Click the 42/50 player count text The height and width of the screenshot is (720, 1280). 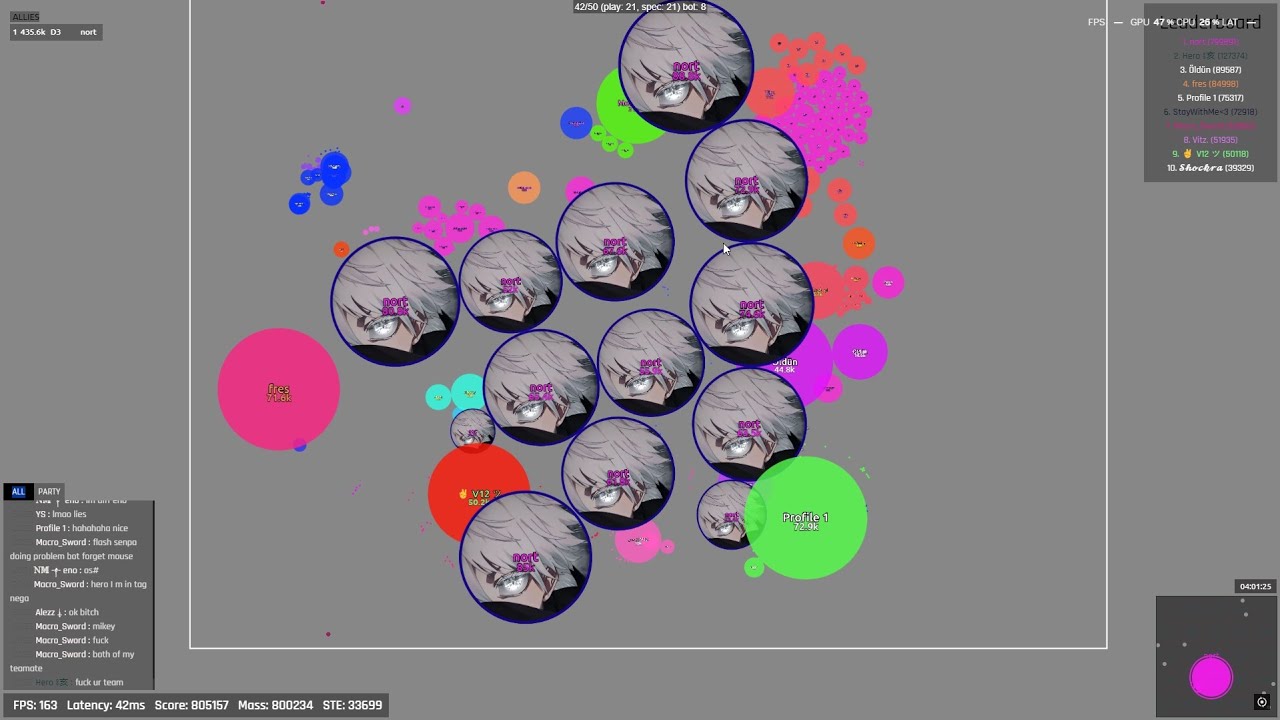pos(640,7)
